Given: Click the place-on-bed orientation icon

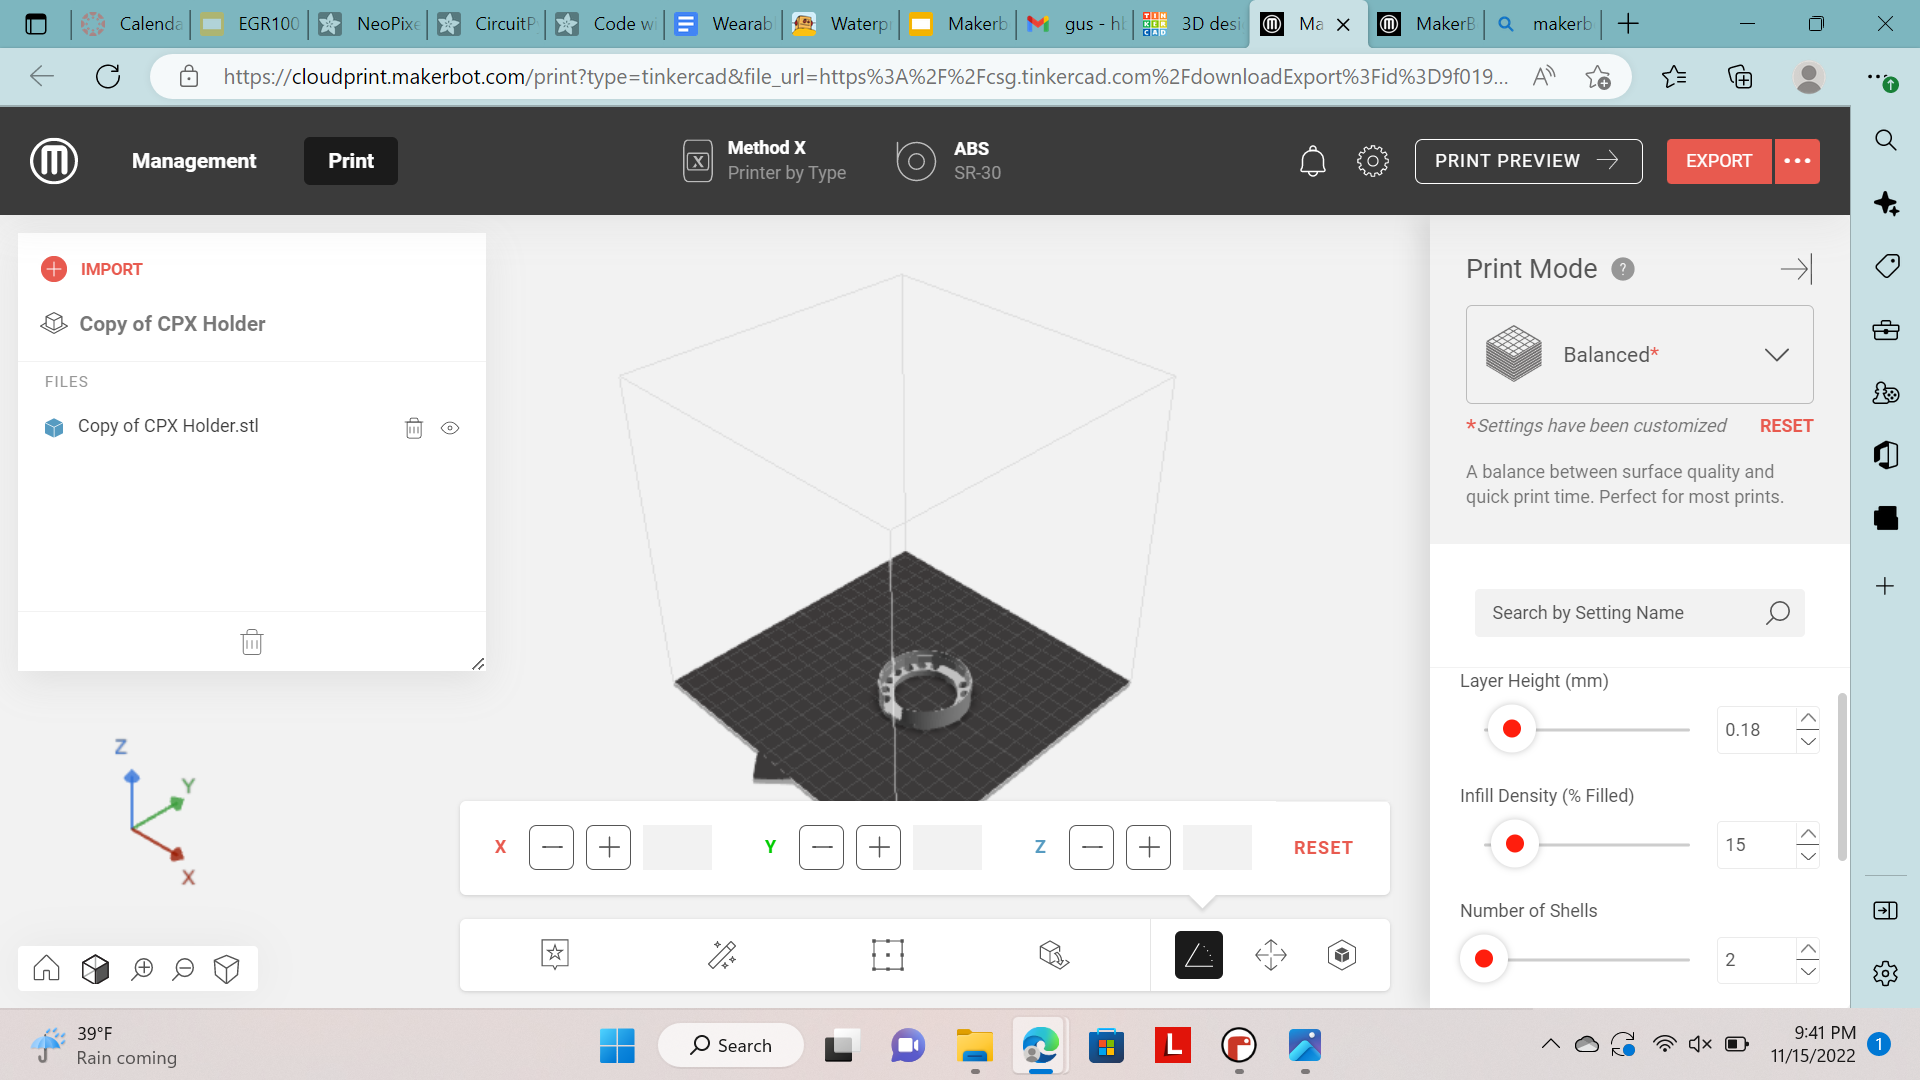Looking at the screenshot, I should (x=1055, y=955).
